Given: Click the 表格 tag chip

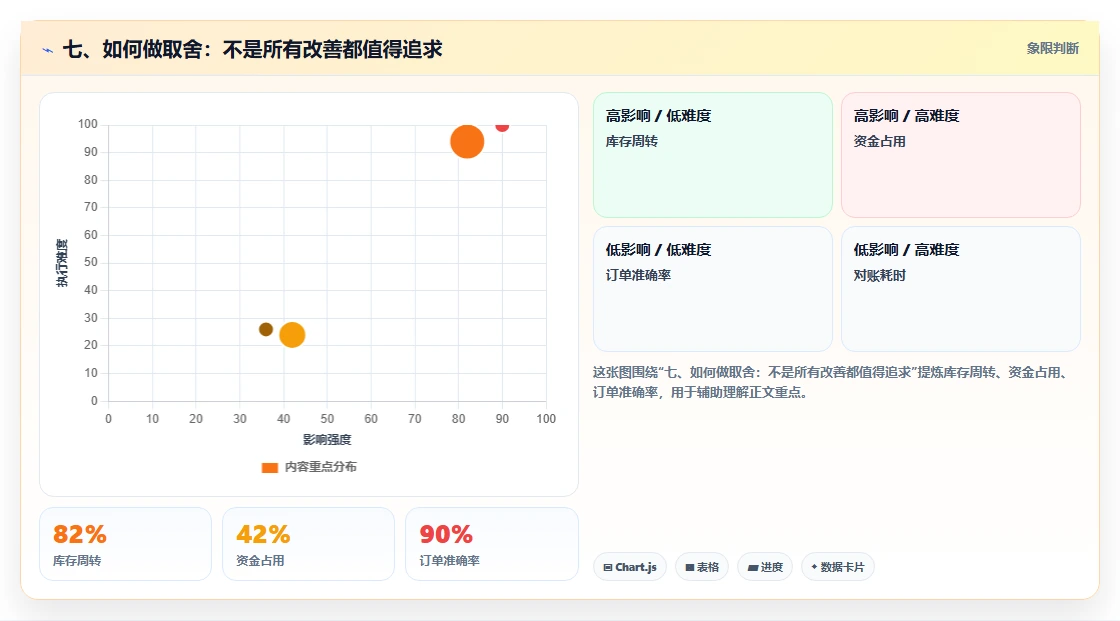Looking at the screenshot, I should (x=702, y=567).
